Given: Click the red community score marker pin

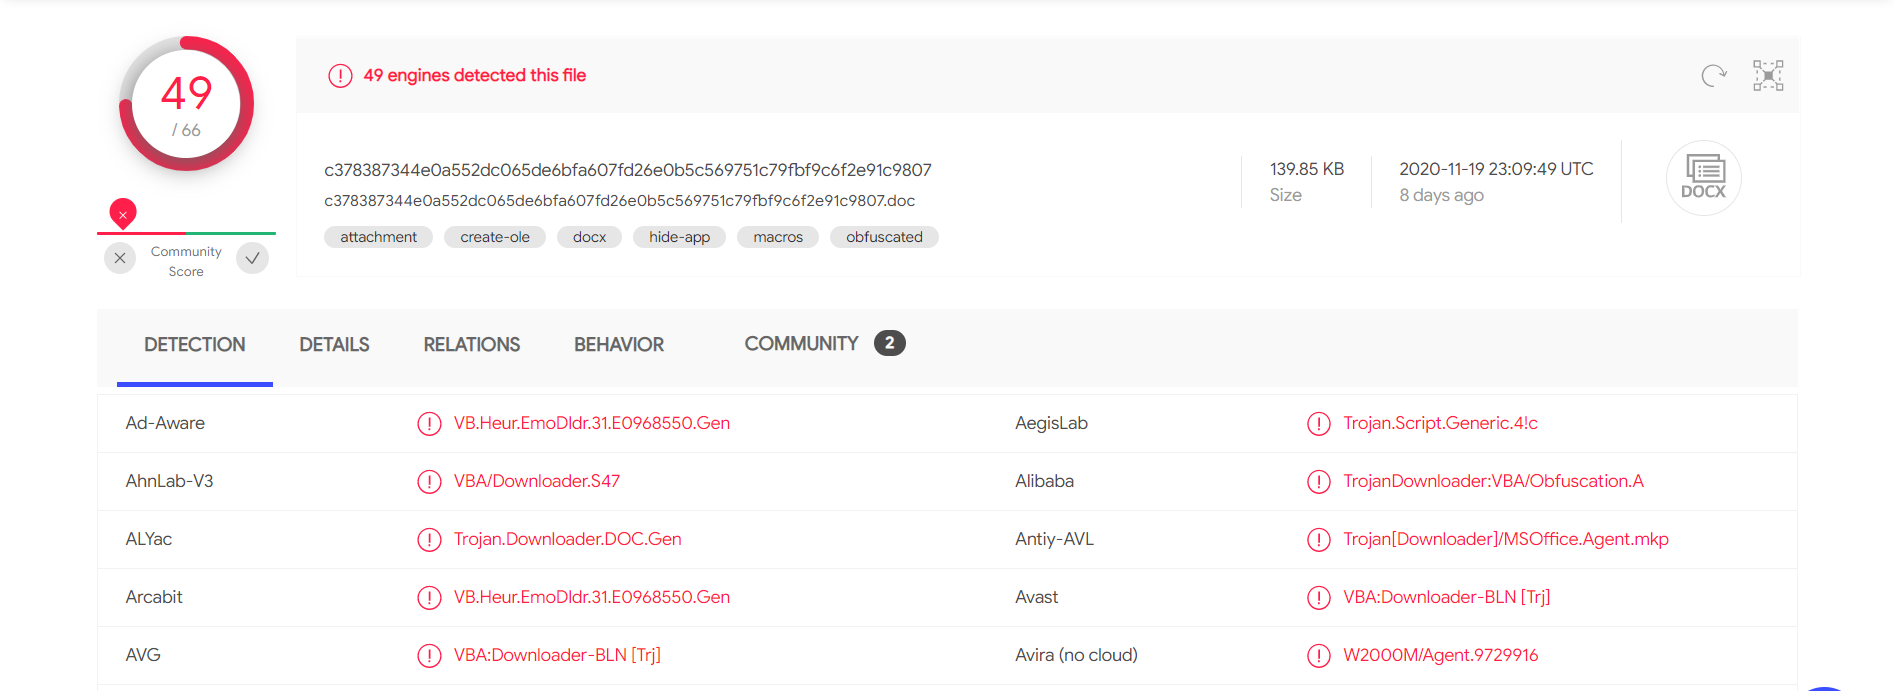Looking at the screenshot, I should click(x=123, y=213).
